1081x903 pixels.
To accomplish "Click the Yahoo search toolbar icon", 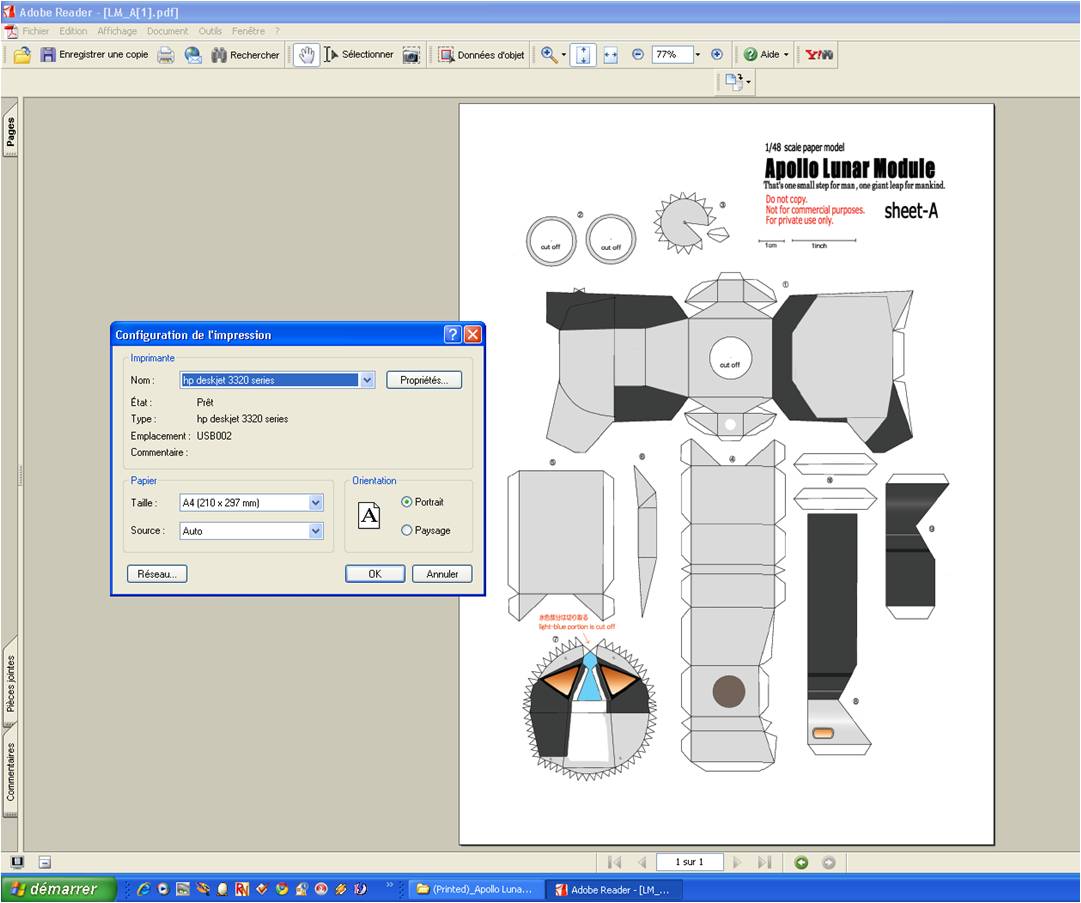I will tap(819, 54).
